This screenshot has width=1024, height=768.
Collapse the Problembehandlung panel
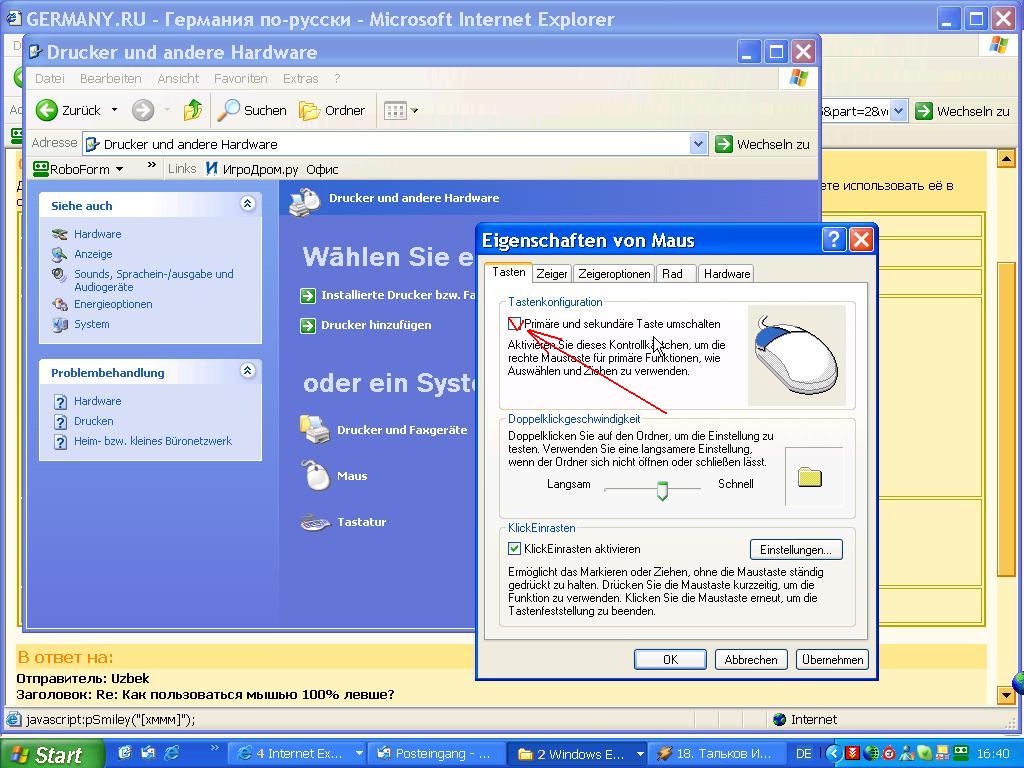(x=247, y=371)
